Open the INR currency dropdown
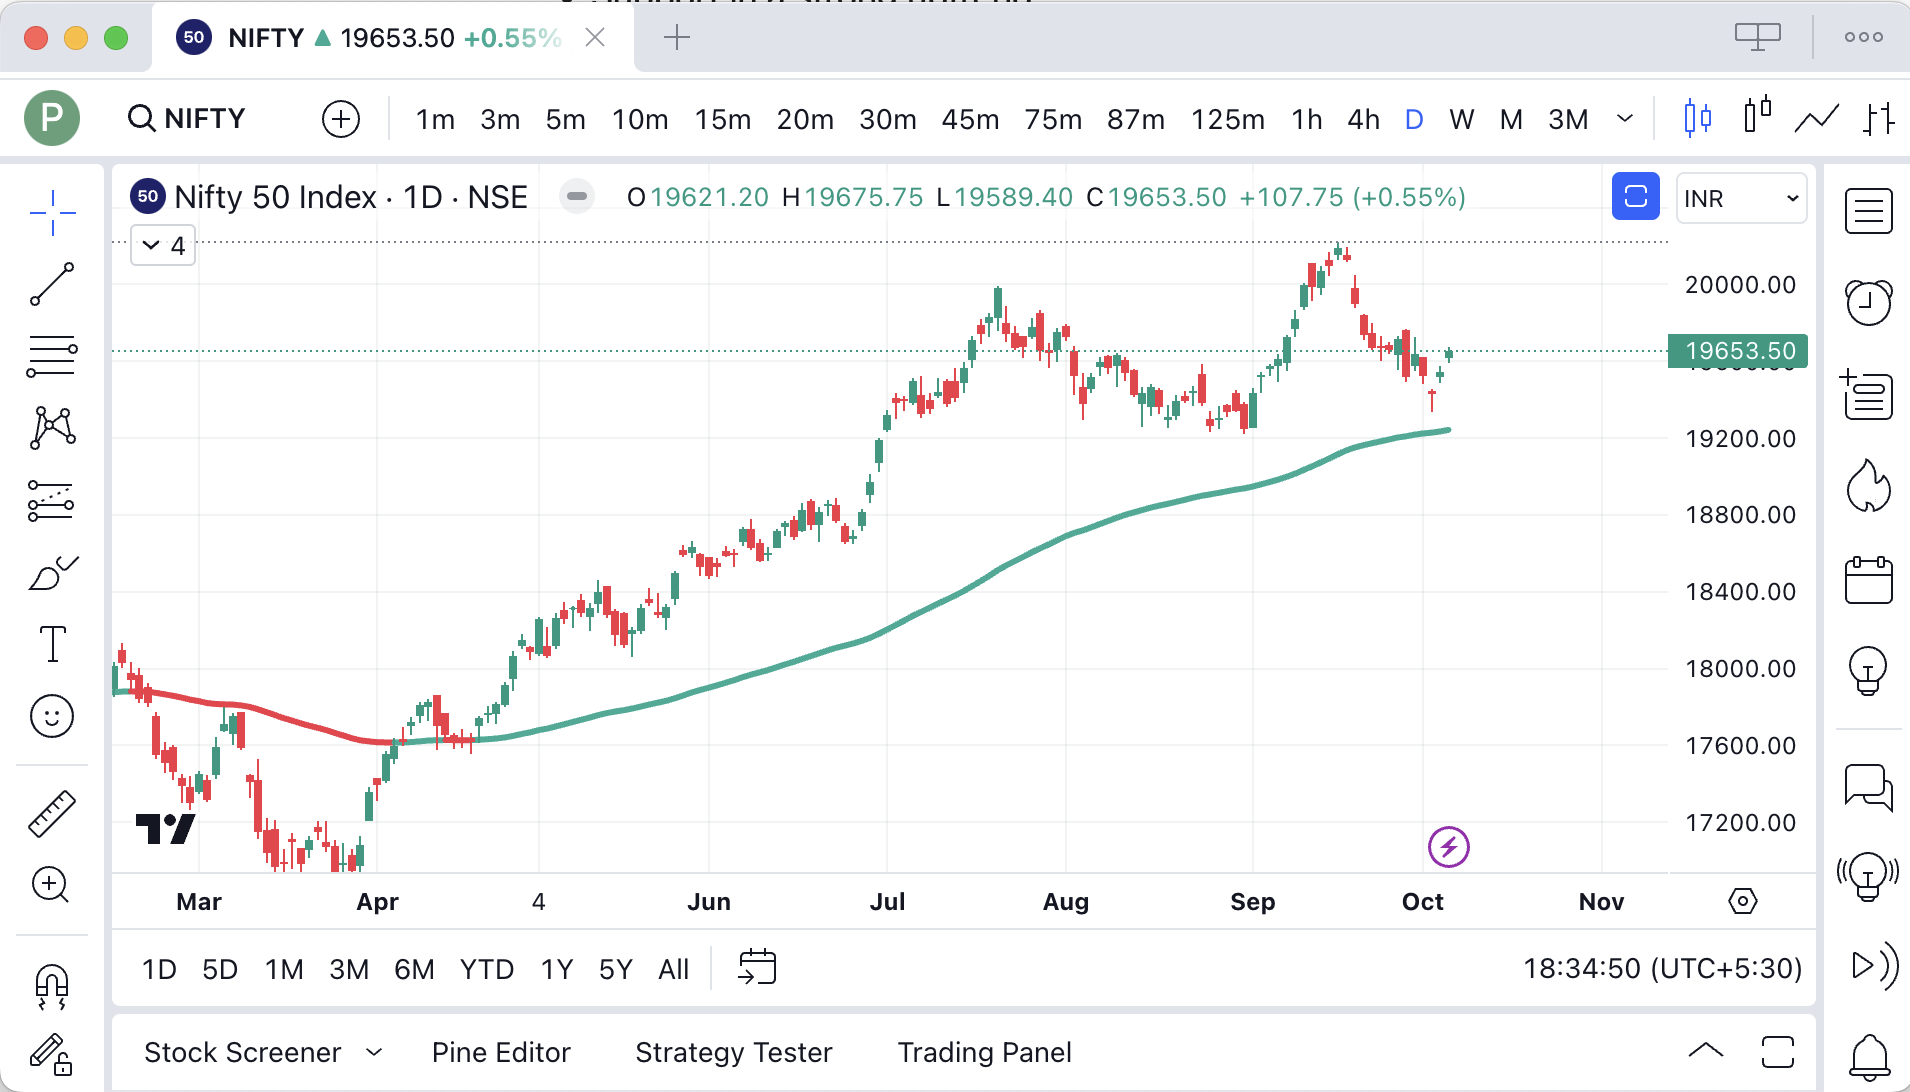Screen dimensions: 1910x1092 click(x=1741, y=198)
